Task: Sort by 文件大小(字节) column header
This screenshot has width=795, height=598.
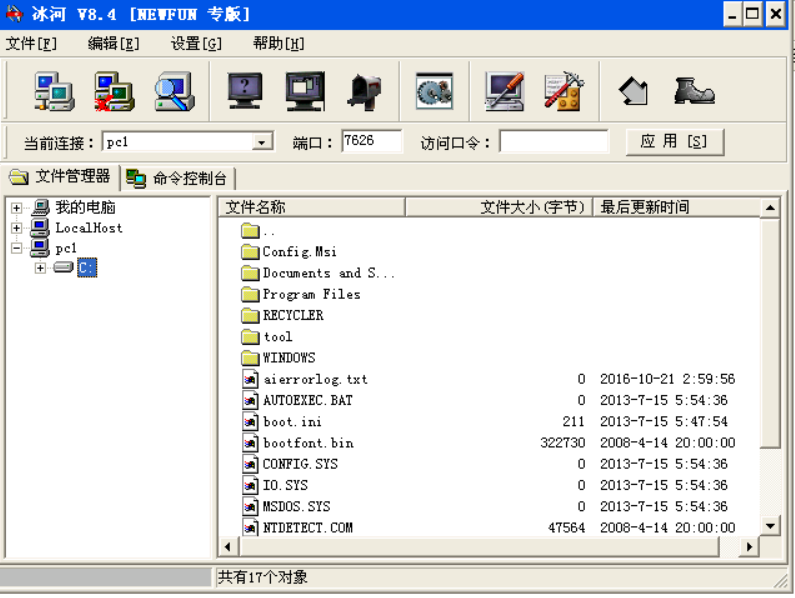Action: (x=499, y=207)
